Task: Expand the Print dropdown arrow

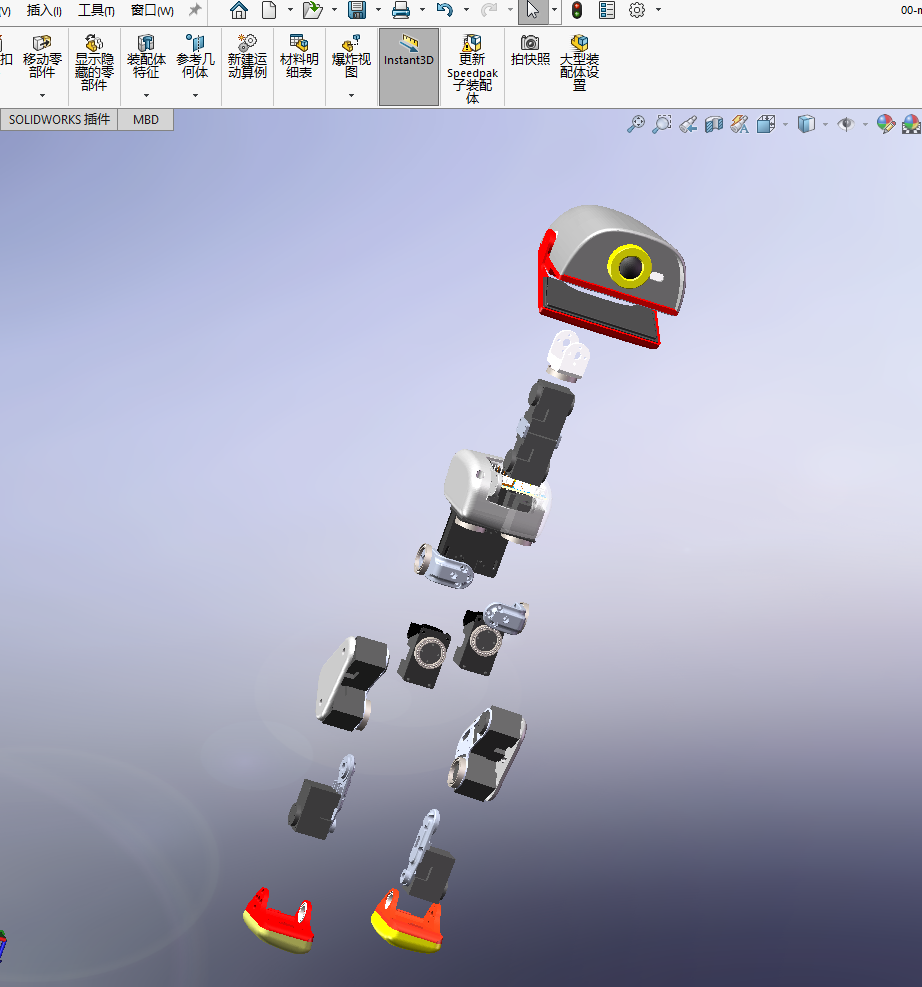Action: click(422, 10)
